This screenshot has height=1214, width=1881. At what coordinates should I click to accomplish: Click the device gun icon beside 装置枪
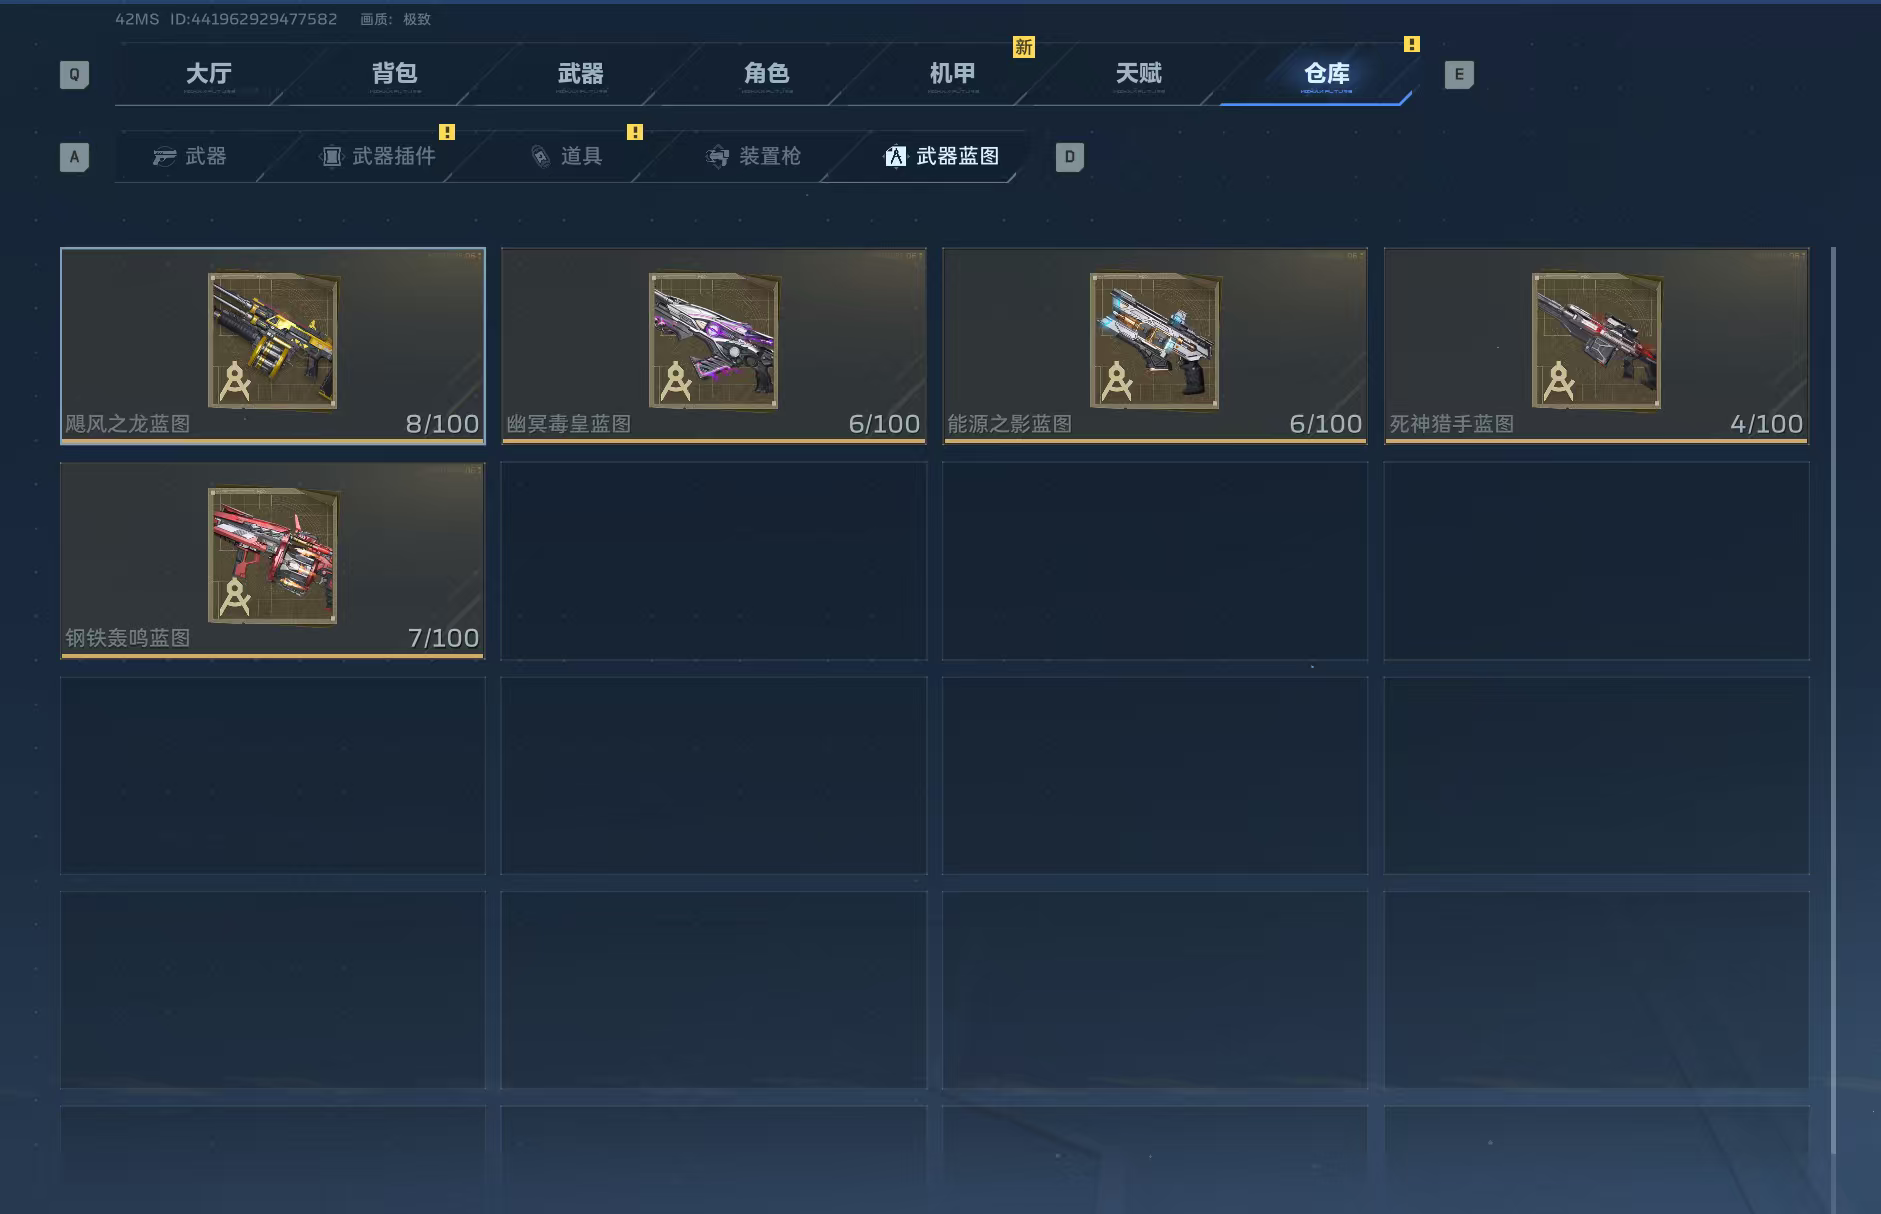tap(717, 157)
